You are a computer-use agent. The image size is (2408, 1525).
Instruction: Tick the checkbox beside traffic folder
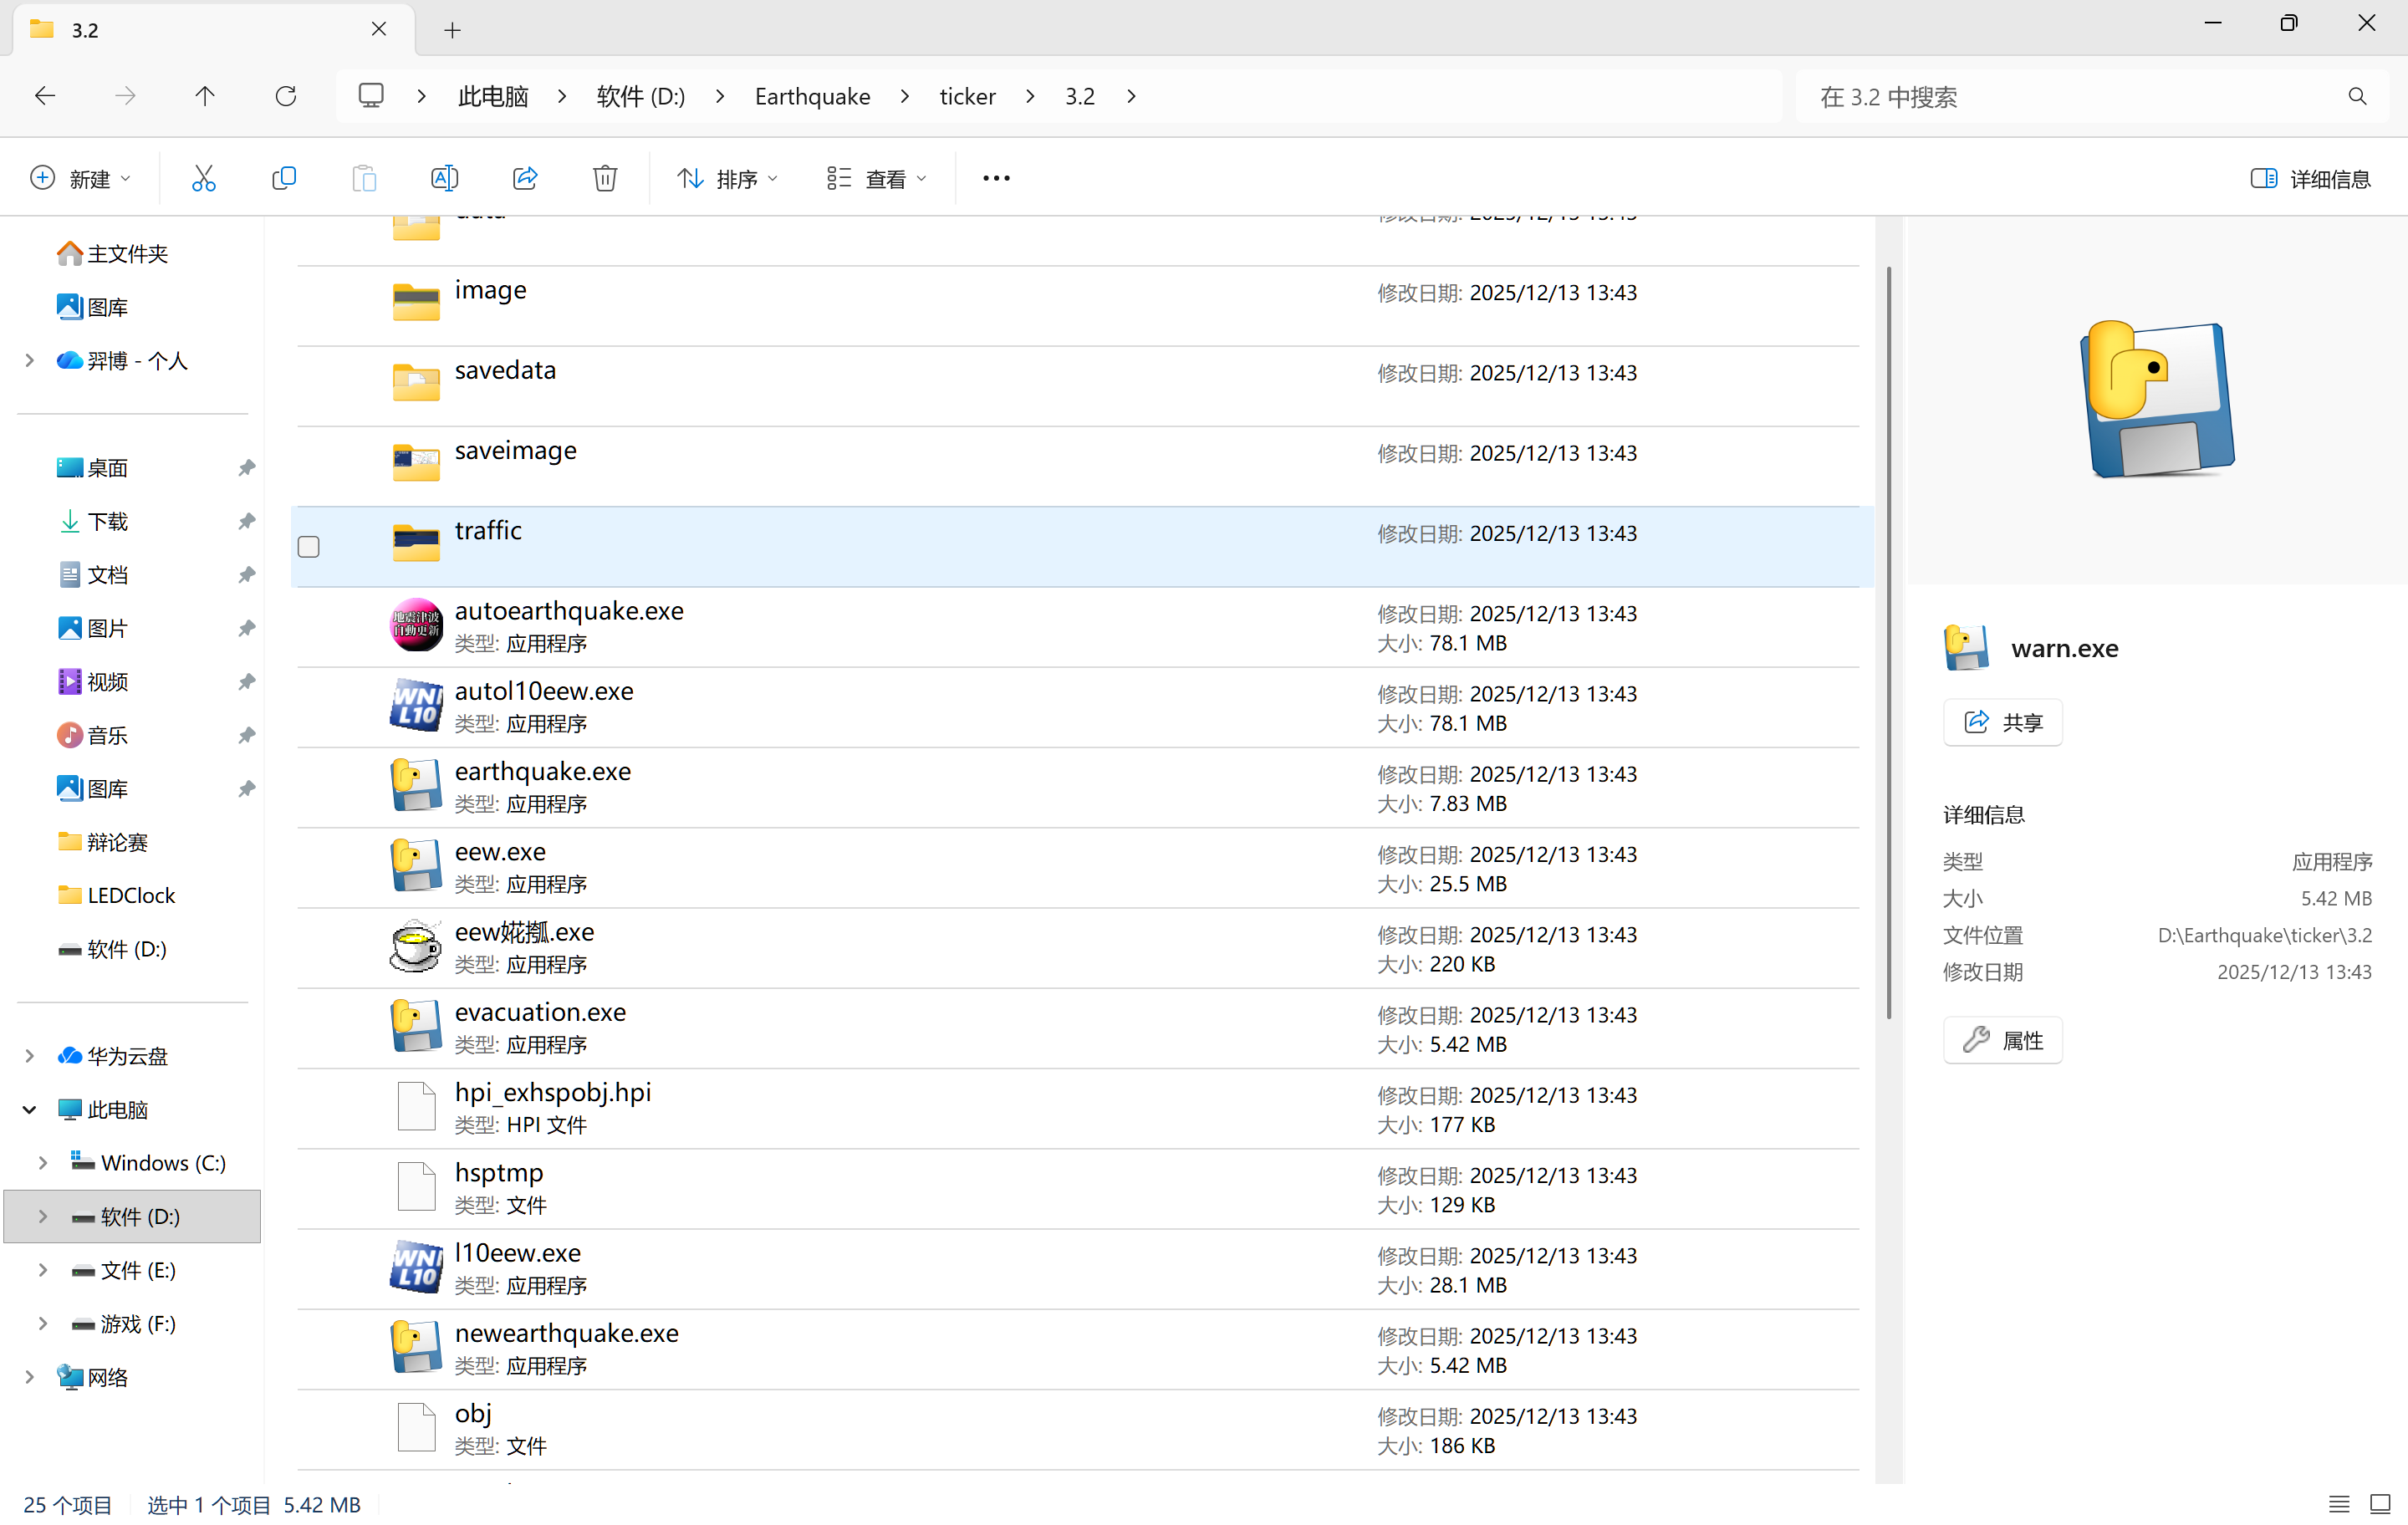click(x=309, y=547)
